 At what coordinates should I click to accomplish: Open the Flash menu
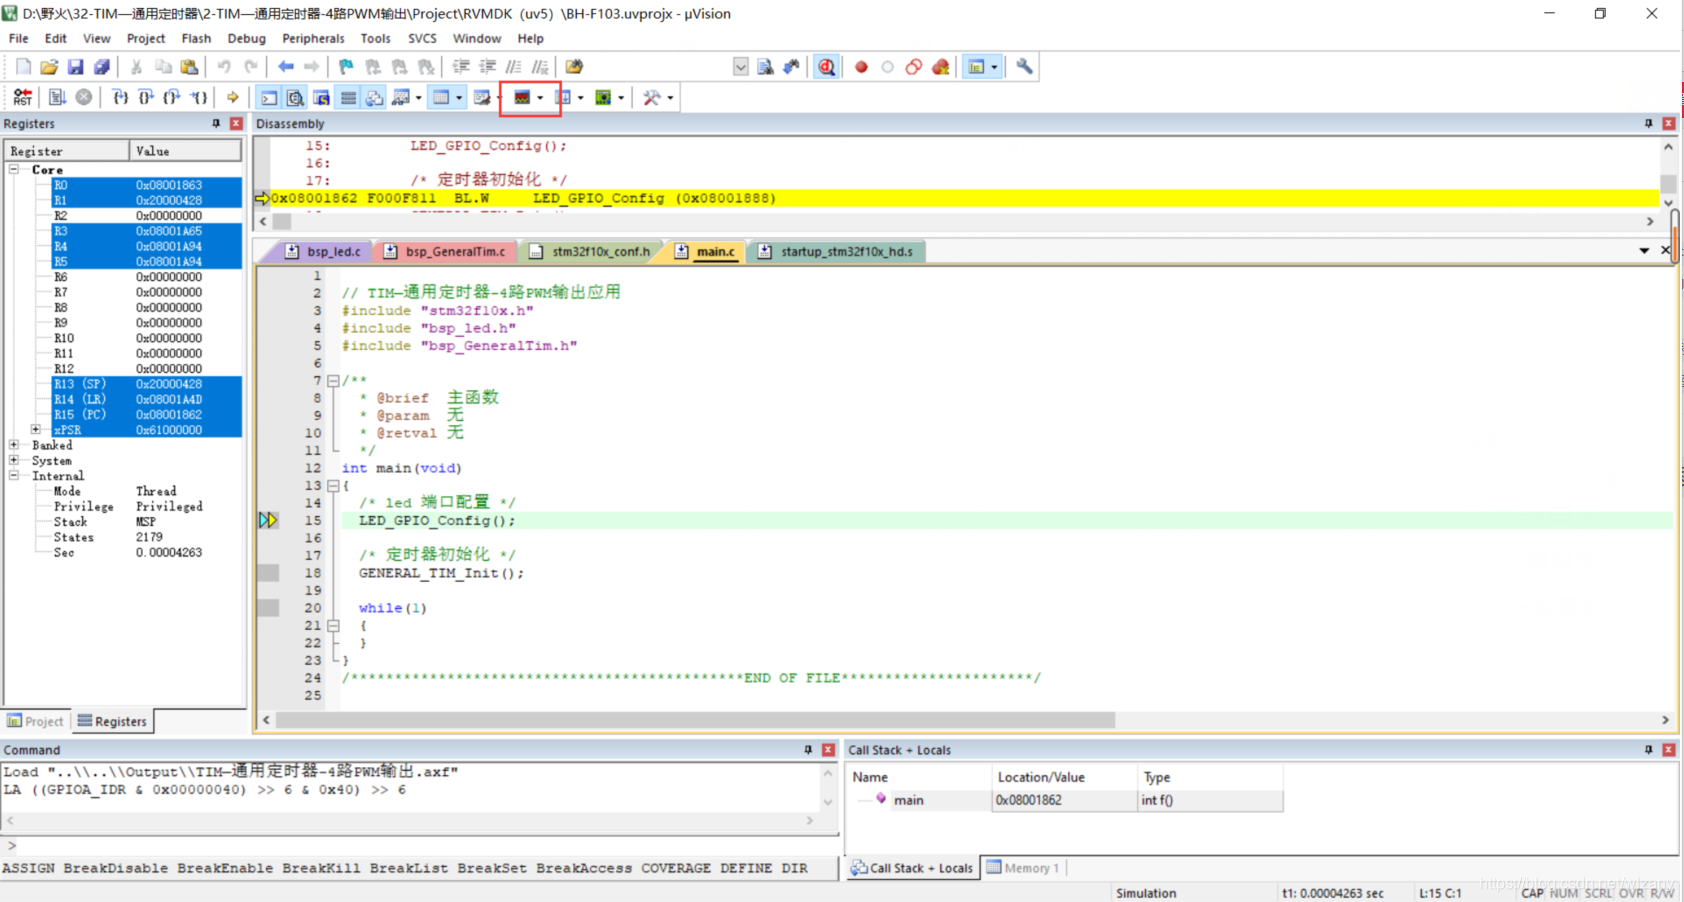coord(196,38)
